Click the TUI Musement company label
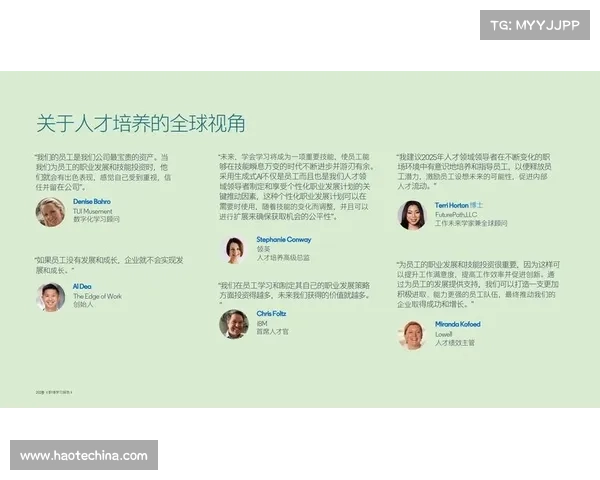The width and height of the screenshot is (600, 480). pyautogui.click(x=92, y=211)
